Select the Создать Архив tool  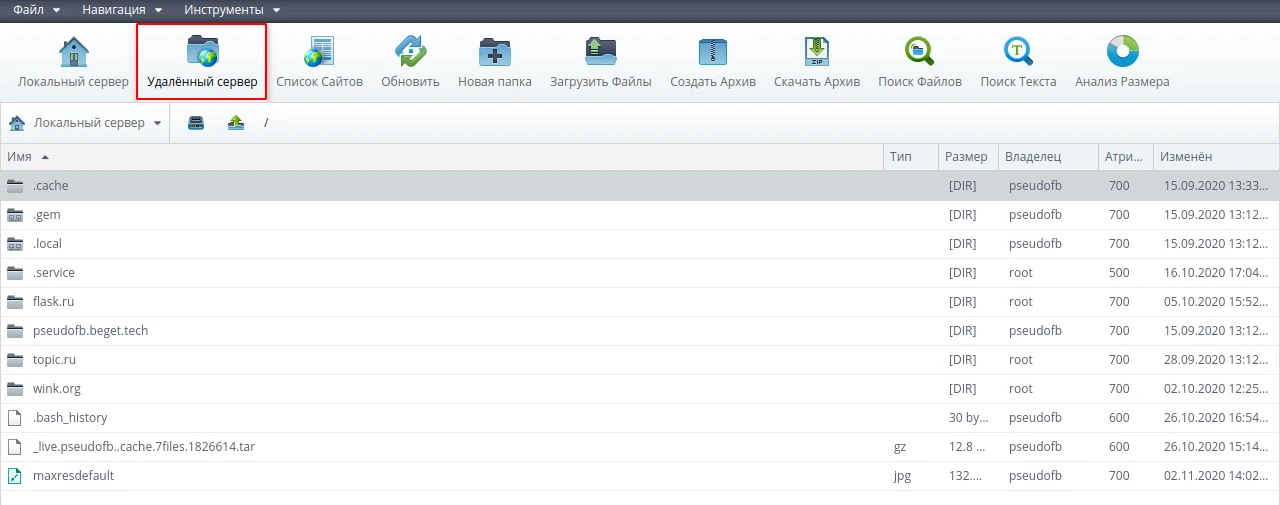(712, 51)
